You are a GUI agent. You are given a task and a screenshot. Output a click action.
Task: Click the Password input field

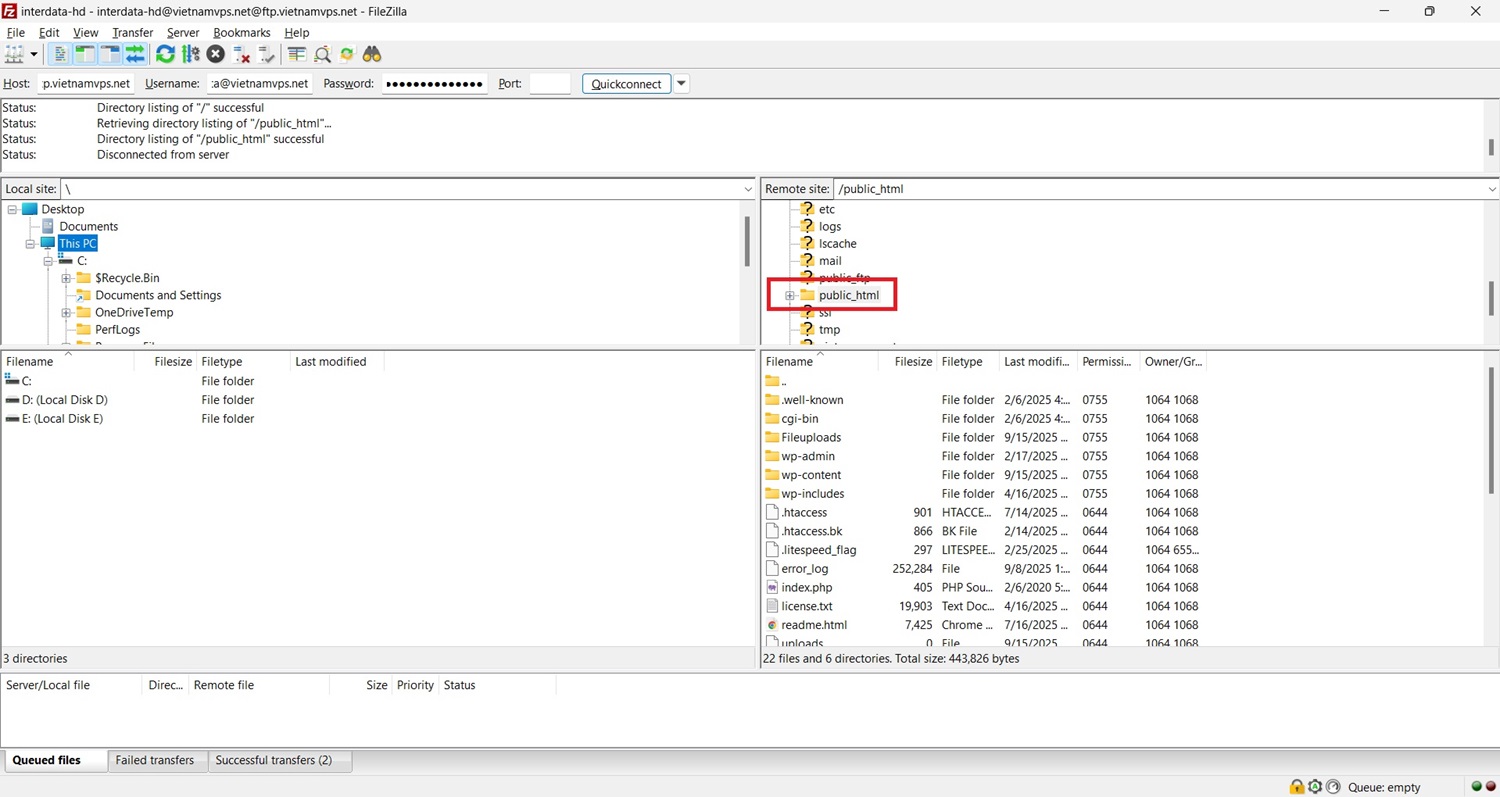coord(434,84)
